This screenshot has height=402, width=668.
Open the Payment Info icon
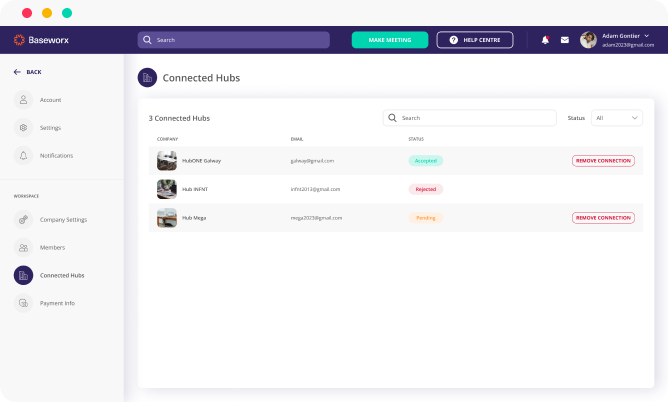23,303
